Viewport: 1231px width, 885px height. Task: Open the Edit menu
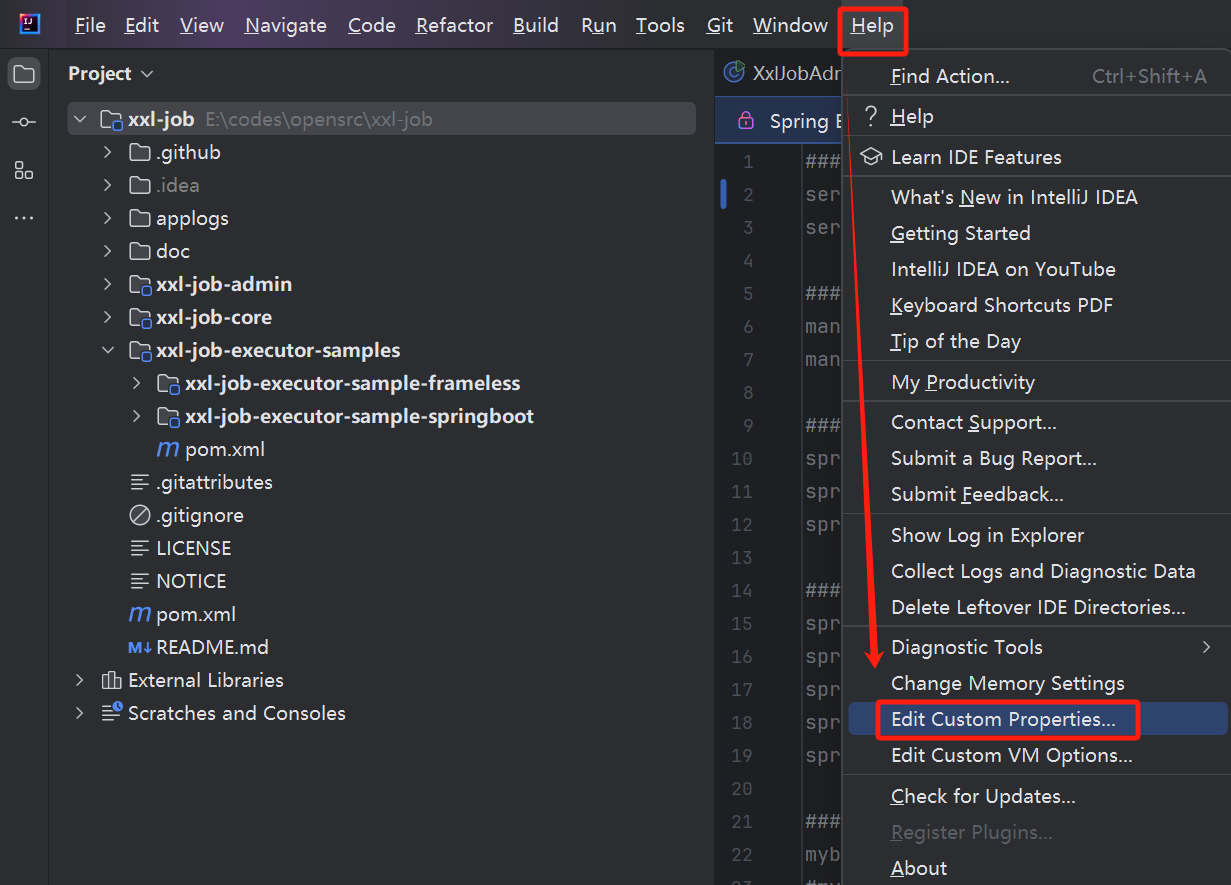point(142,25)
